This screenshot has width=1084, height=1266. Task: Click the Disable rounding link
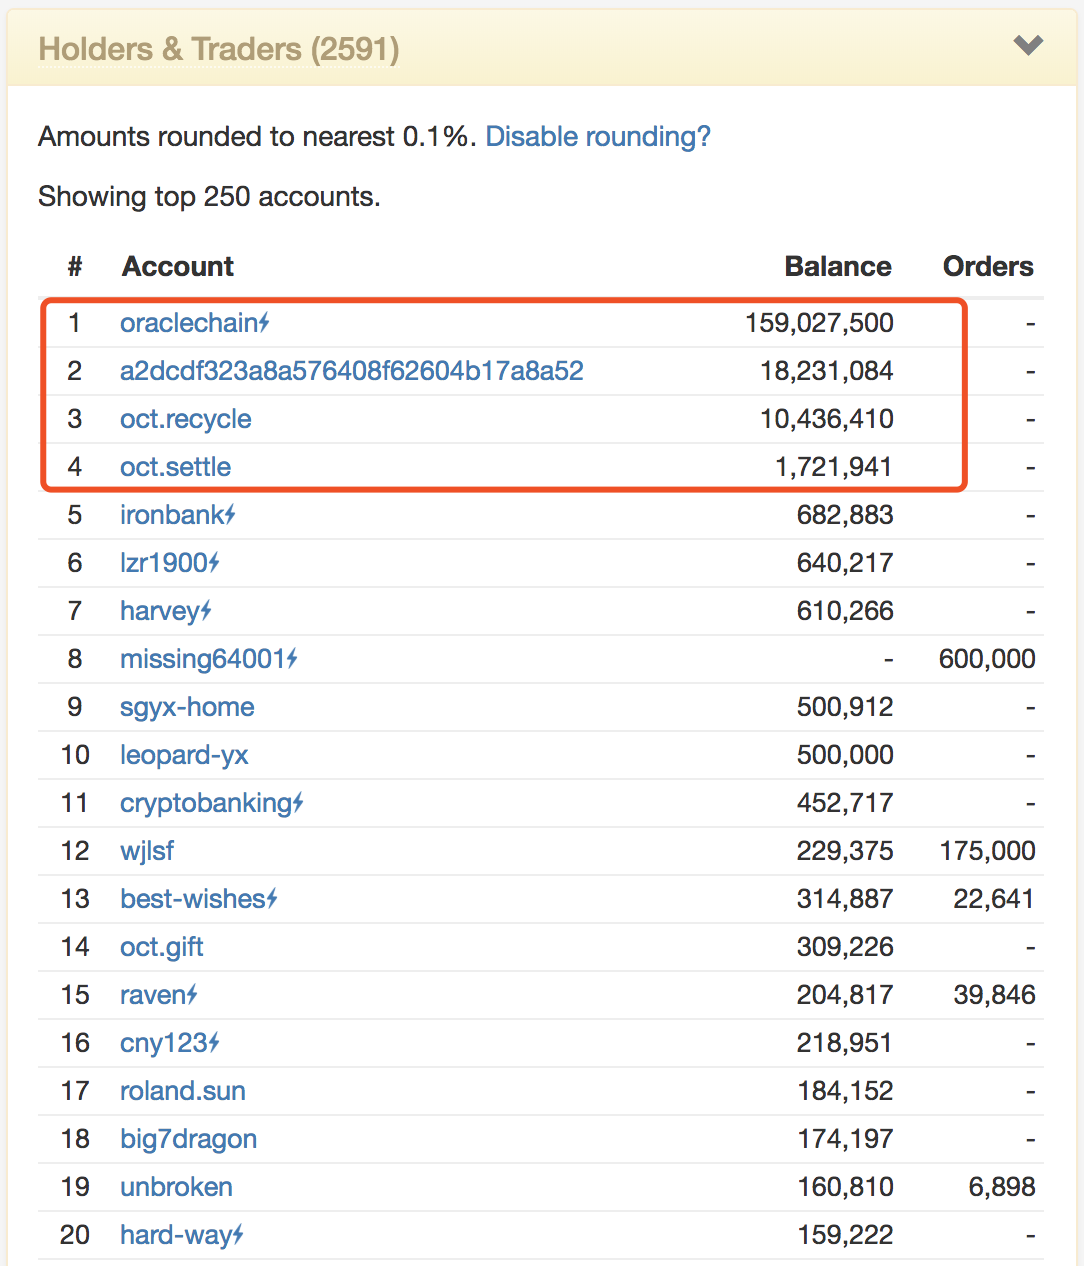598,136
